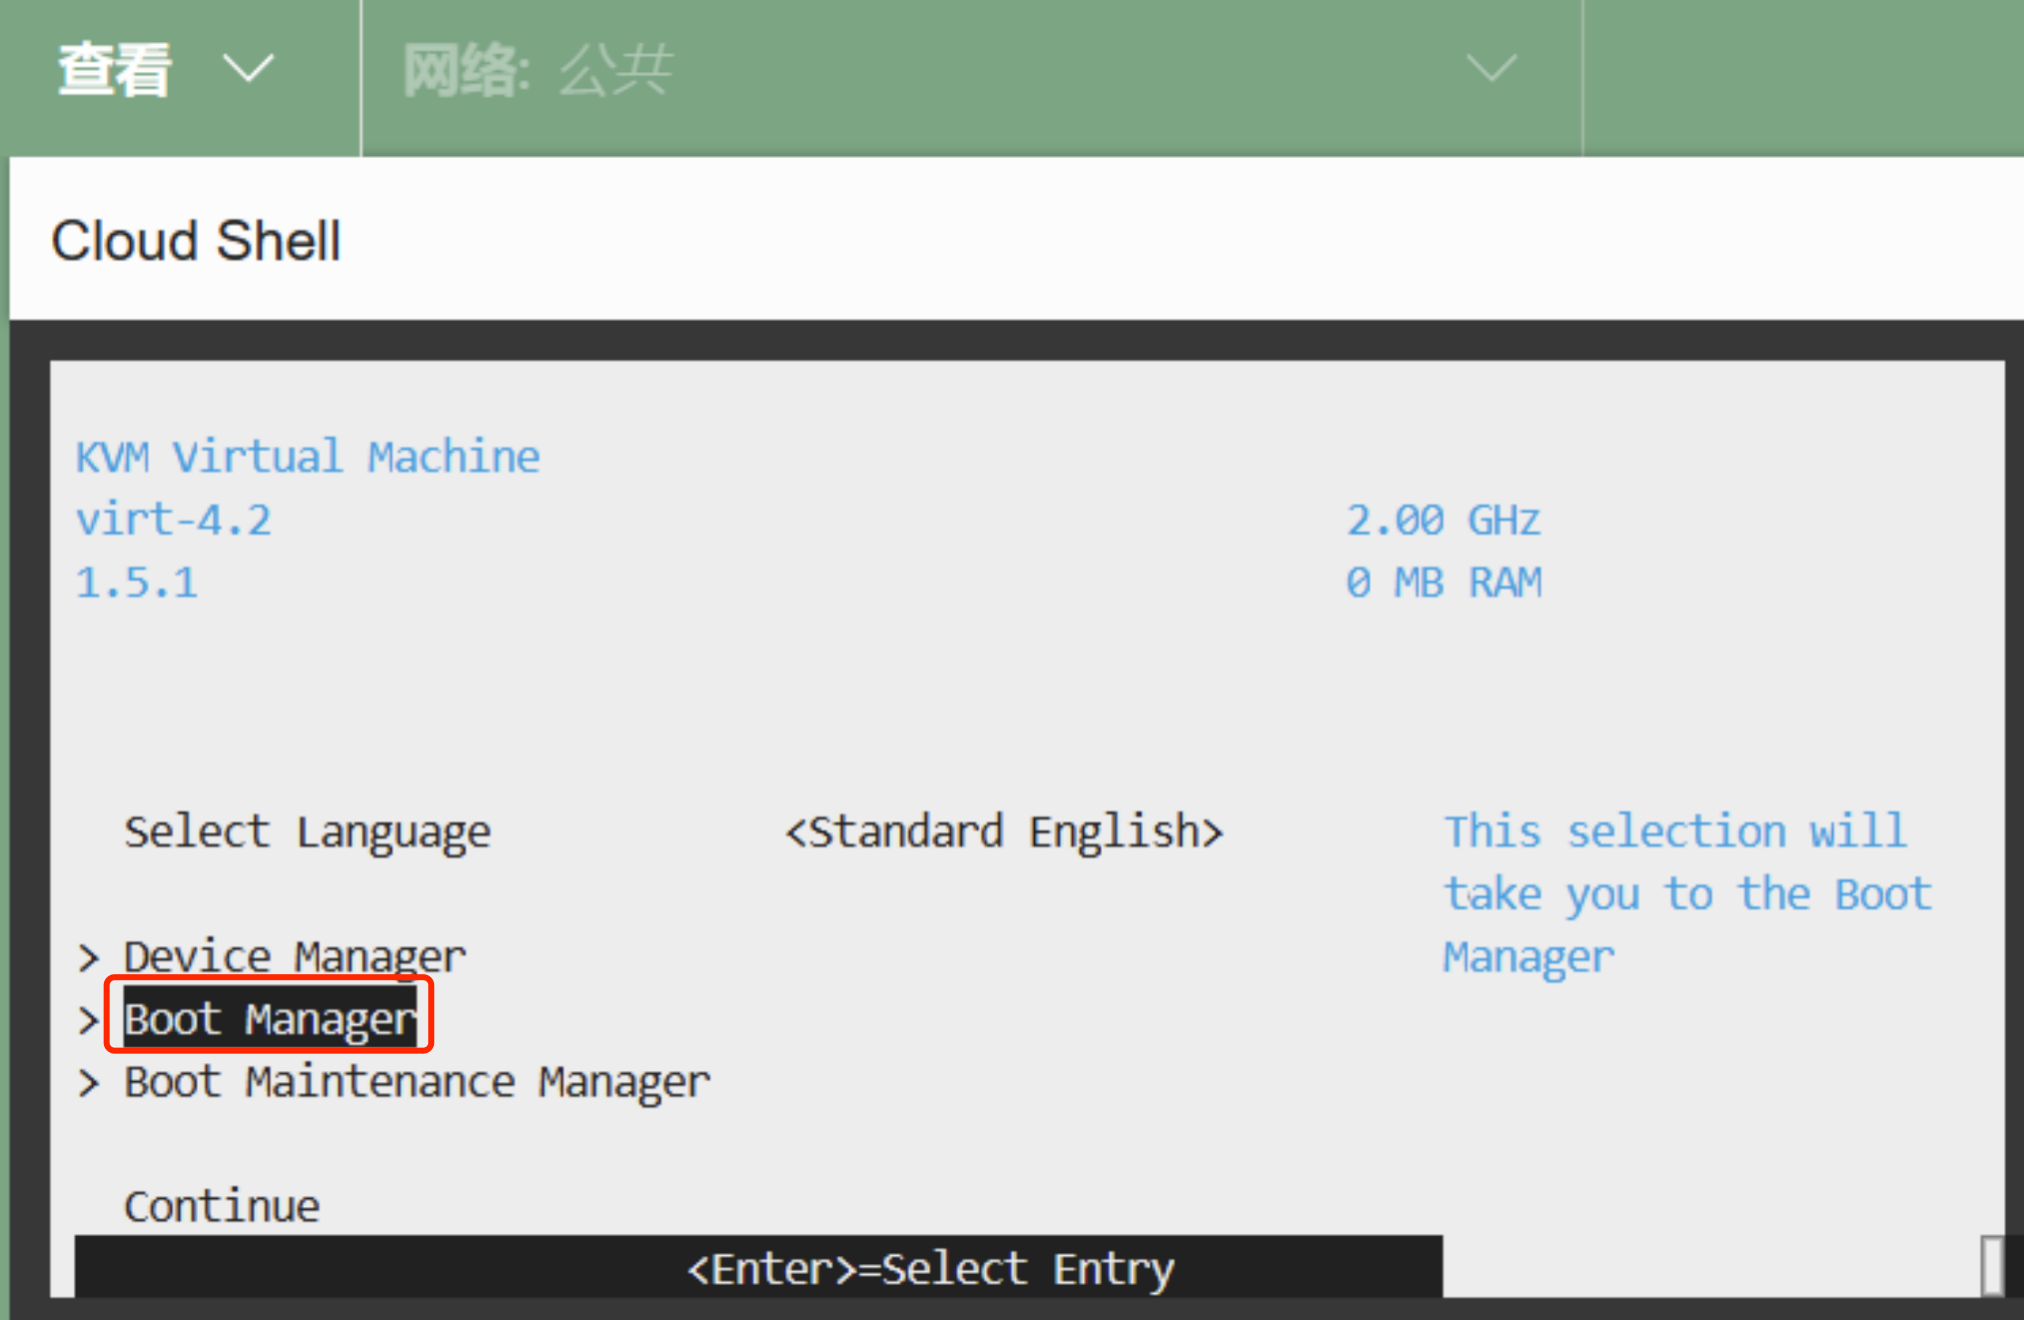Click the 1.5.1 firmware version text
The image size is (2024, 1320).
(x=136, y=582)
